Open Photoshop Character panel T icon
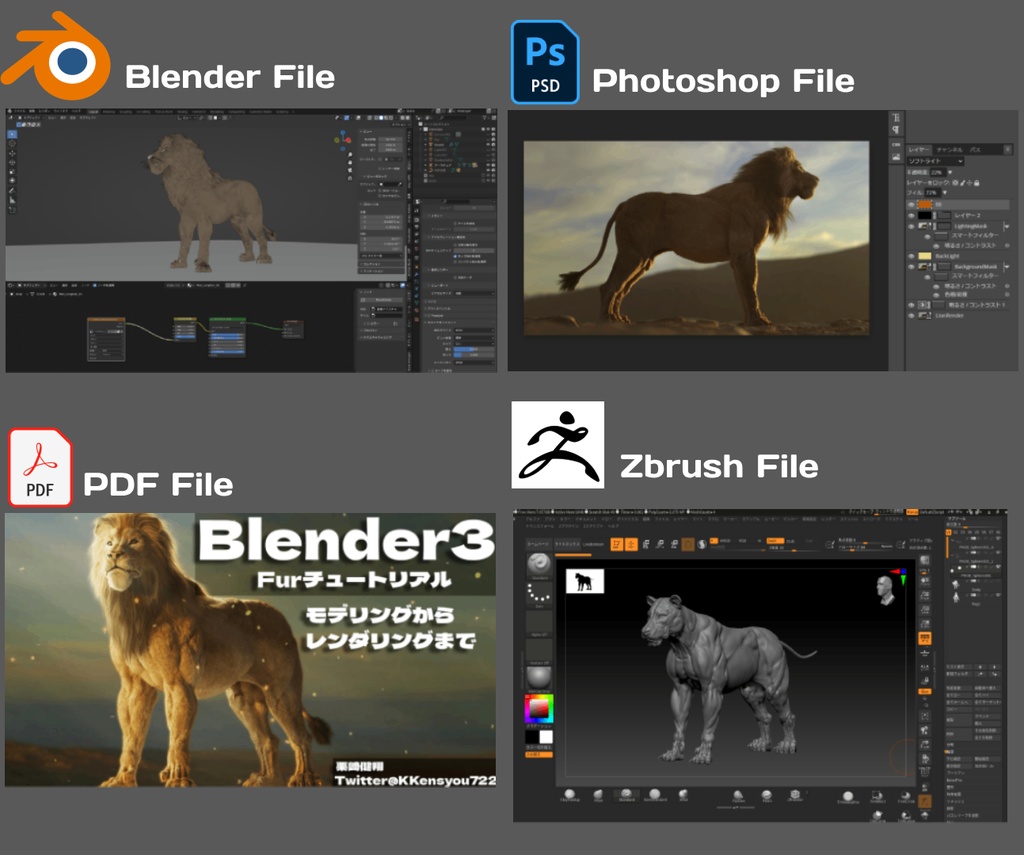Viewport: 1024px width, 855px height. 895,118
